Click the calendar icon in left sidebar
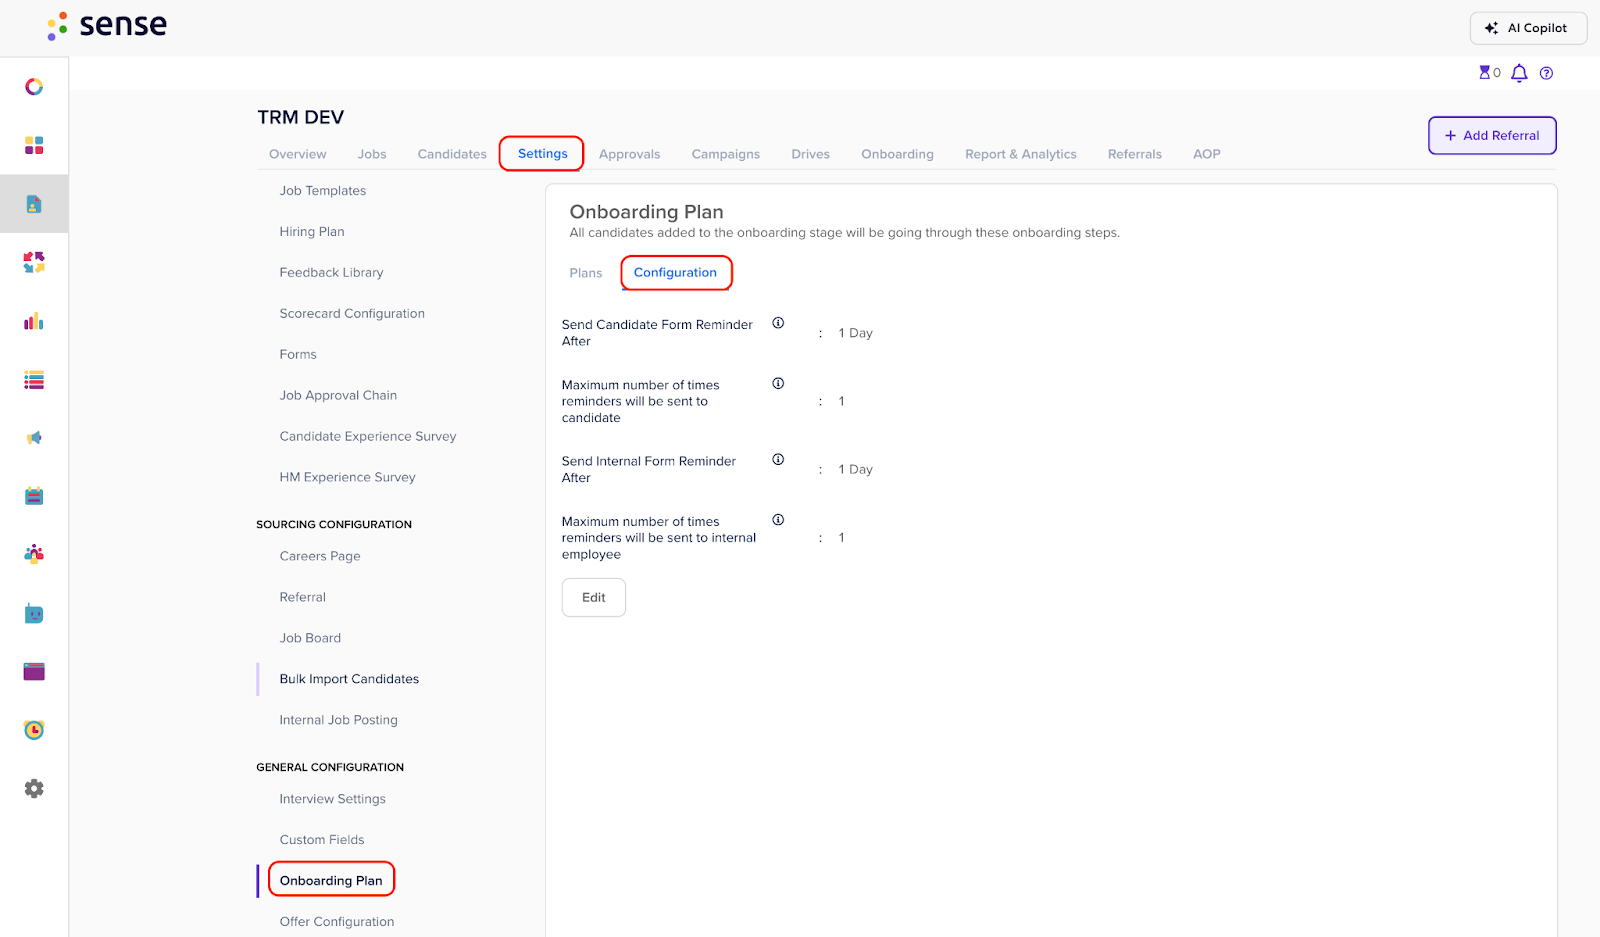 click(x=34, y=496)
